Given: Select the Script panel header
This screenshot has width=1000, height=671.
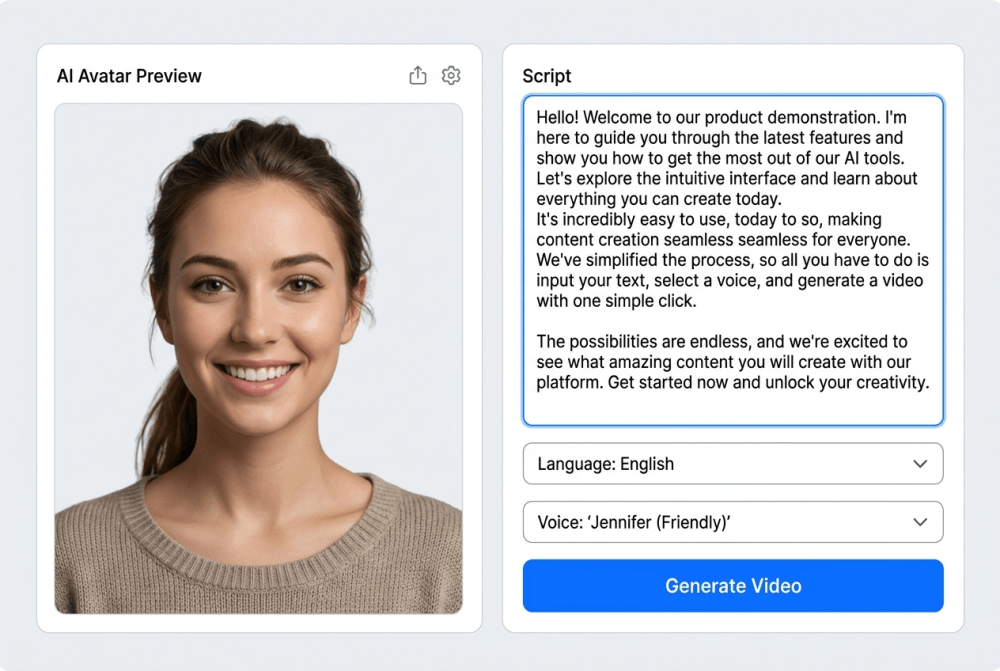Looking at the screenshot, I should pyautogui.click(x=545, y=75).
